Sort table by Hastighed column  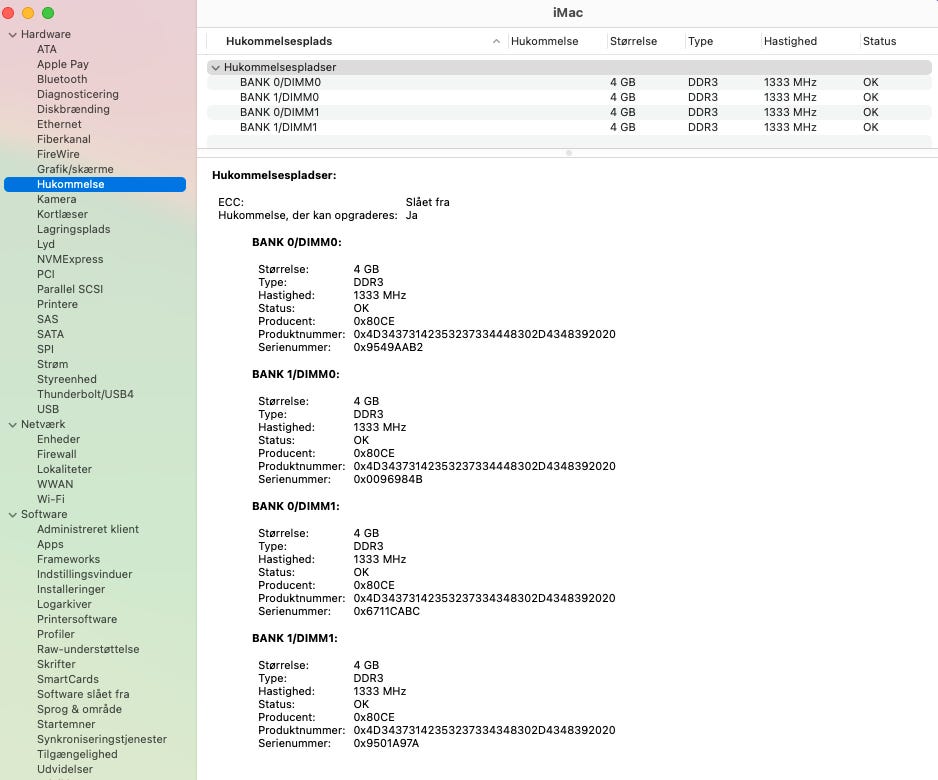point(790,41)
